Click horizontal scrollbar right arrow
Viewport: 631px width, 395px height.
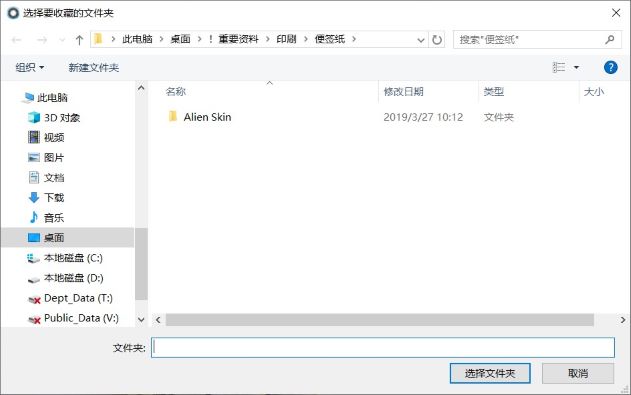tap(623, 320)
